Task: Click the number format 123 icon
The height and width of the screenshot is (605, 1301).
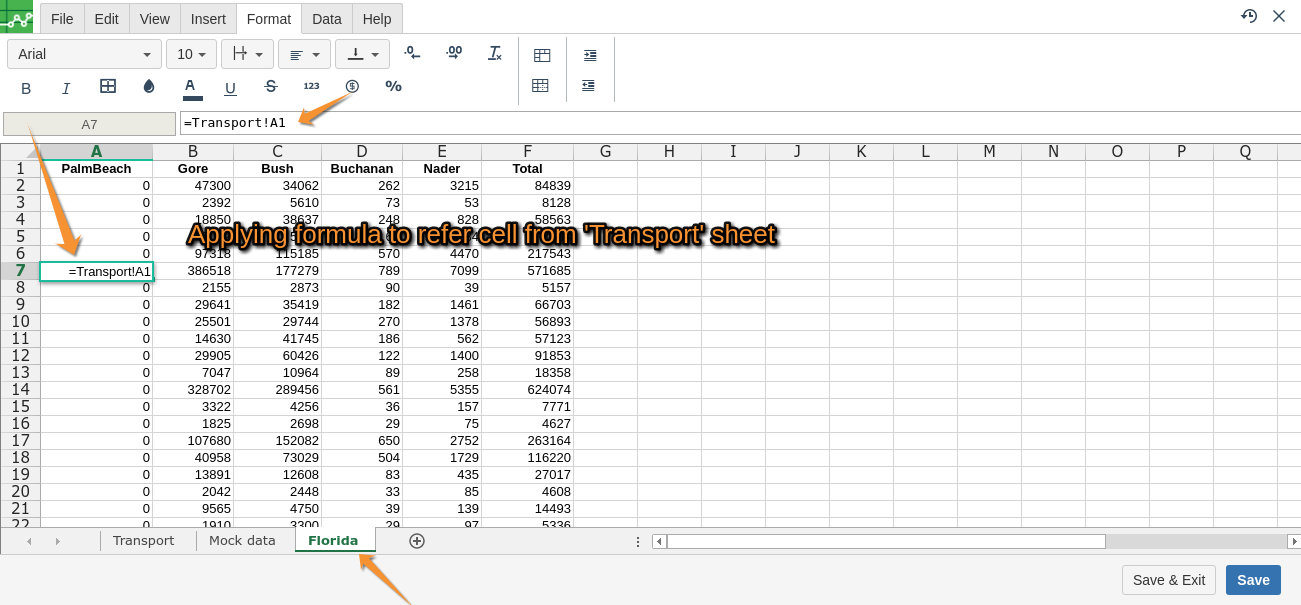Action: click(311, 87)
